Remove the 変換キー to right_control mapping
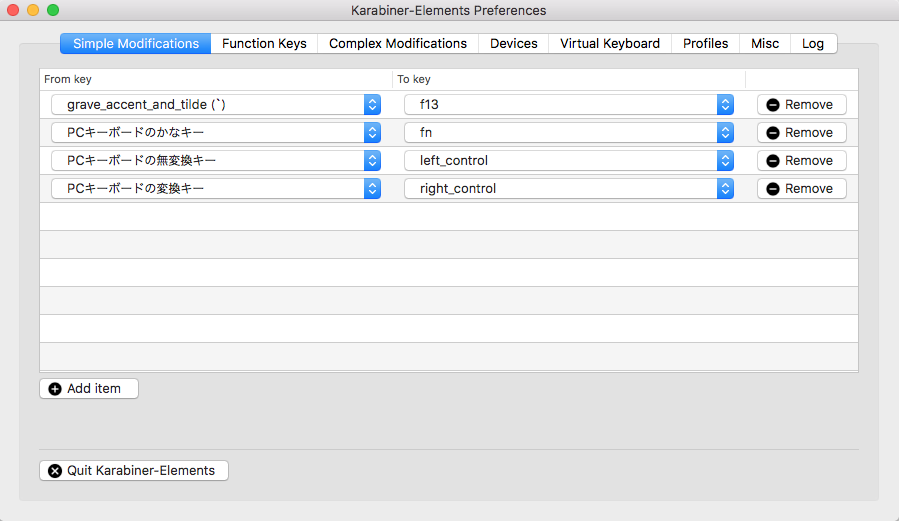This screenshot has width=899, height=521. tap(802, 189)
